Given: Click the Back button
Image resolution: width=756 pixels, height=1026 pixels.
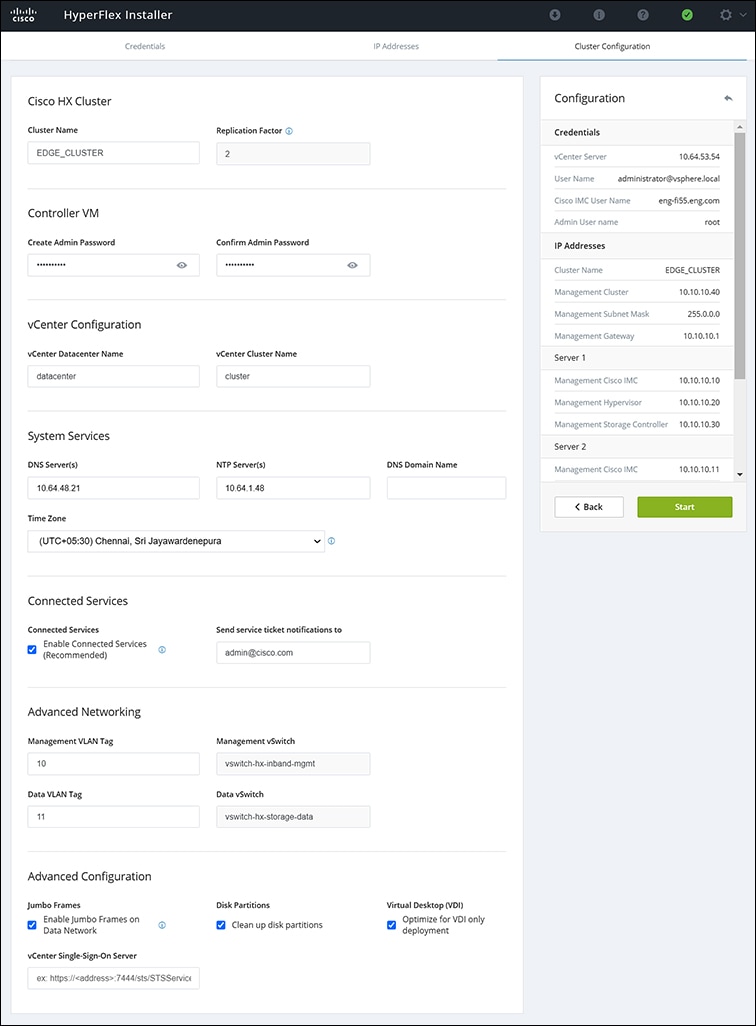Looking at the screenshot, I should coord(588,507).
